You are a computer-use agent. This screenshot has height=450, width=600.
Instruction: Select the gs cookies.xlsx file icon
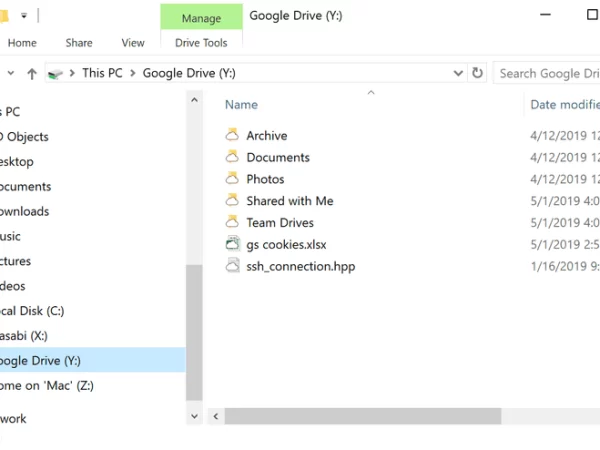coord(232,244)
